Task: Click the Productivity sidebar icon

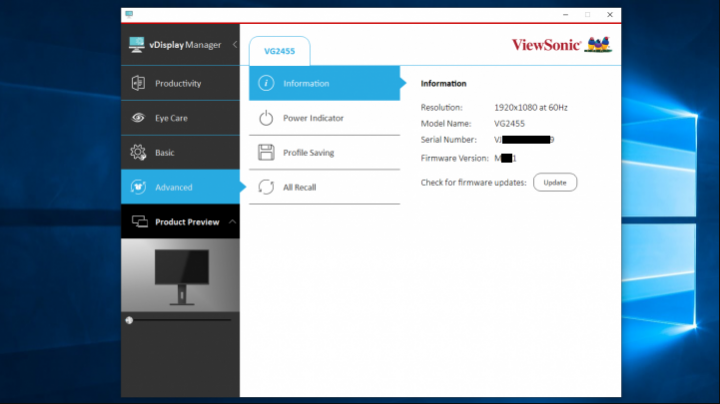Action: (x=138, y=83)
